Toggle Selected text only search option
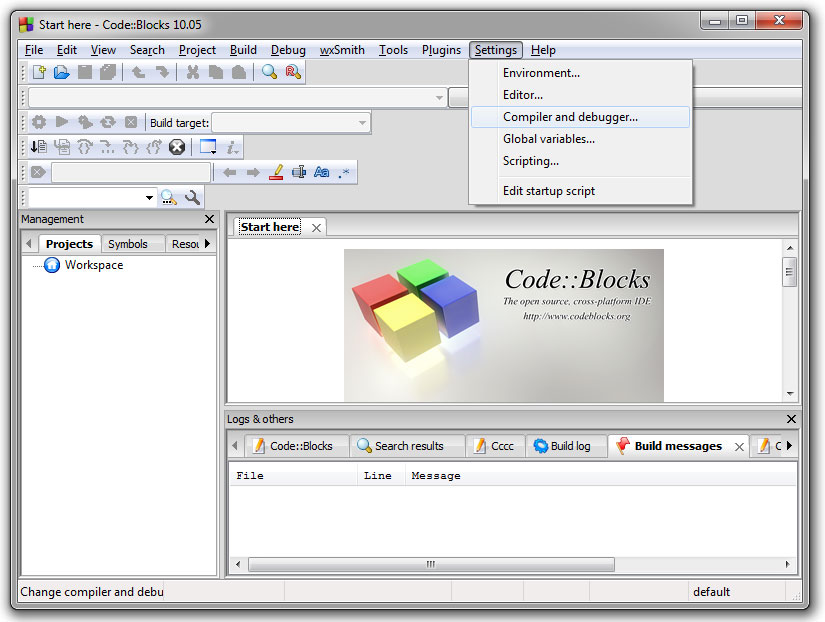Viewport: 825px width, 622px height. click(x=299, y=172)
